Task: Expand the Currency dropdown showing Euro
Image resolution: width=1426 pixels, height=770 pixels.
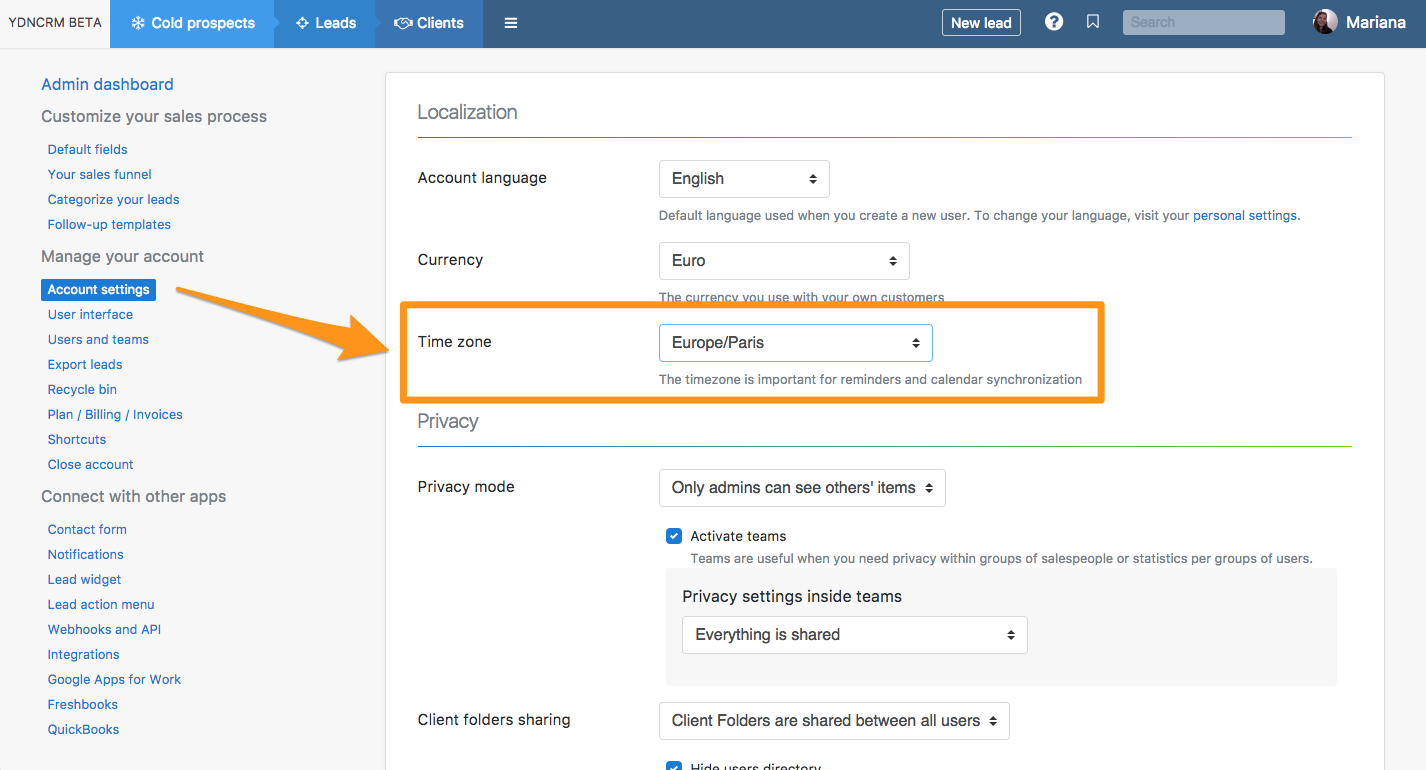Action: coord(784,261)
